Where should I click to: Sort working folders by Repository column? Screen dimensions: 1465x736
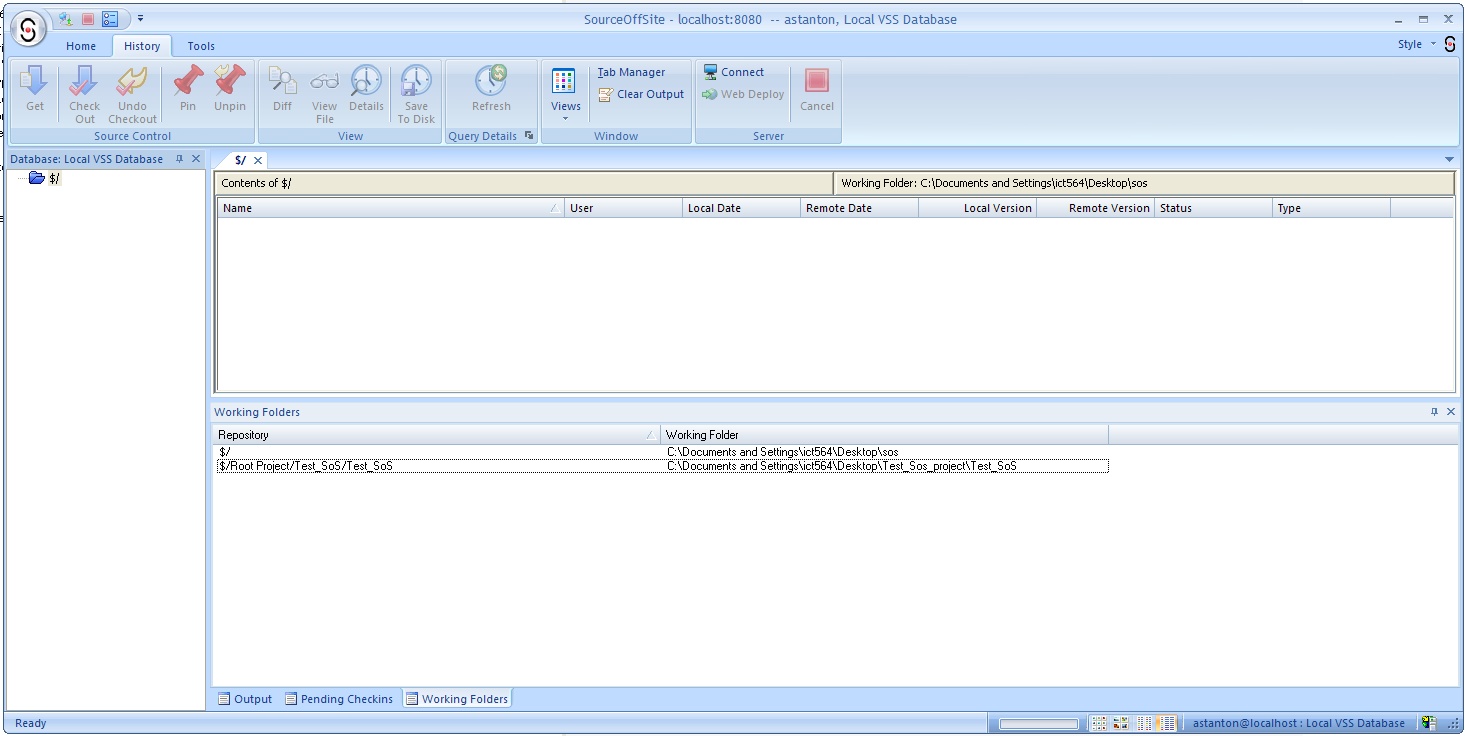tap(437, 435)
